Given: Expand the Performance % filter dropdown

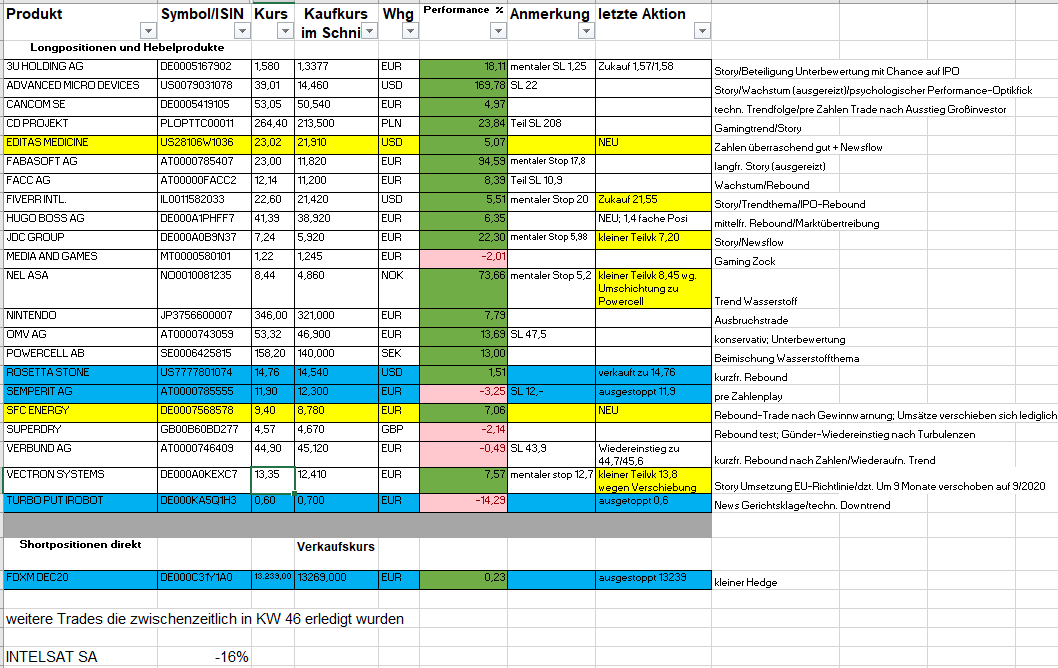Looking at the screenshot, I should tap(497, 31).
